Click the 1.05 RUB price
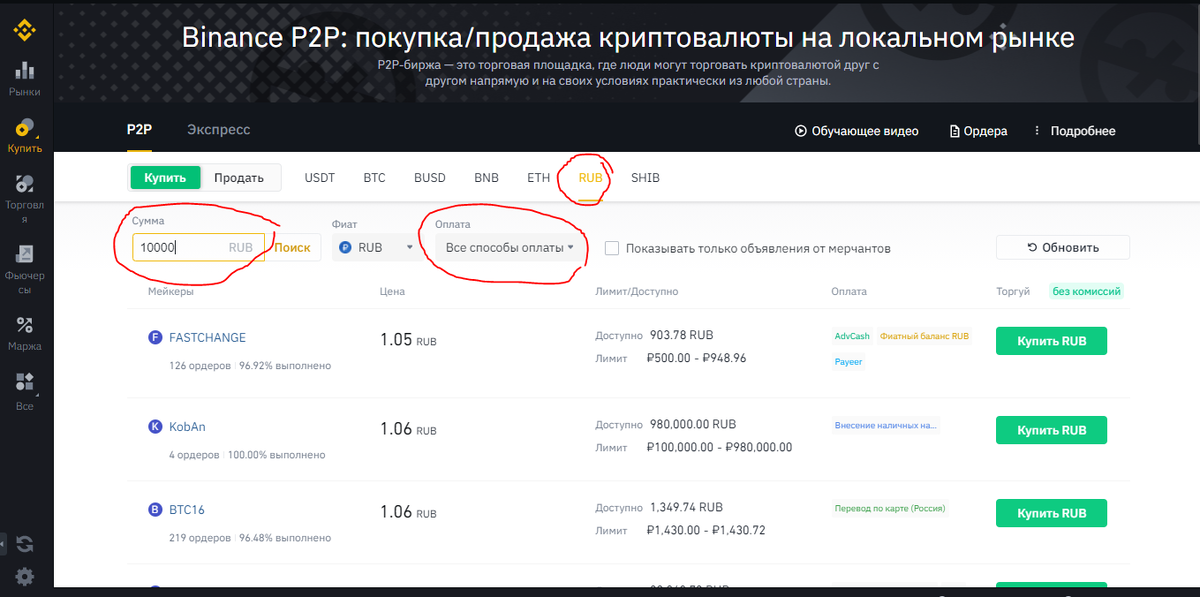The image size is (1200, 597). (x=408, y=340)
